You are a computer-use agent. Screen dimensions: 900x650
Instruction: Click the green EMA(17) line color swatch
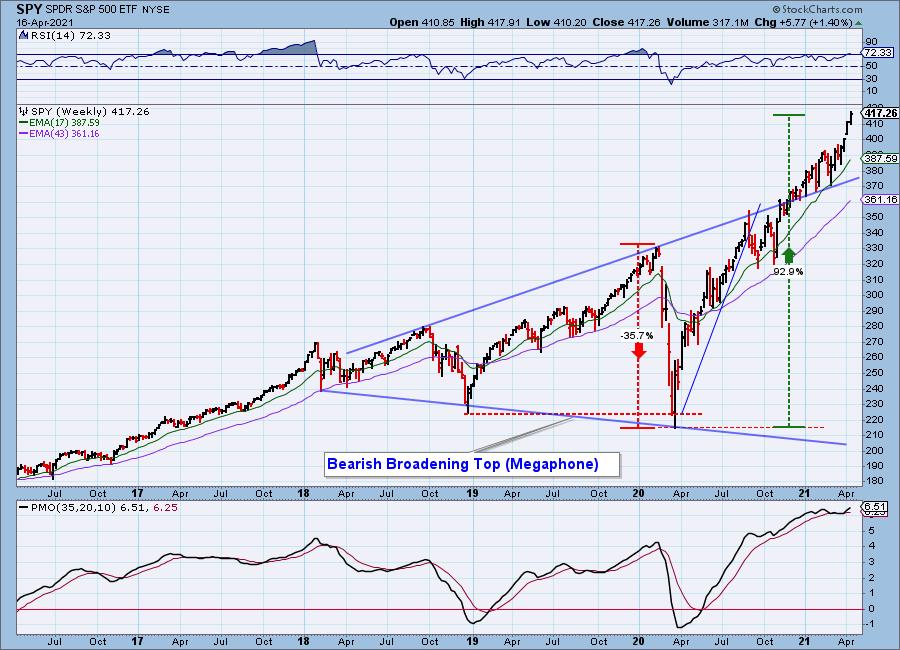24,123
